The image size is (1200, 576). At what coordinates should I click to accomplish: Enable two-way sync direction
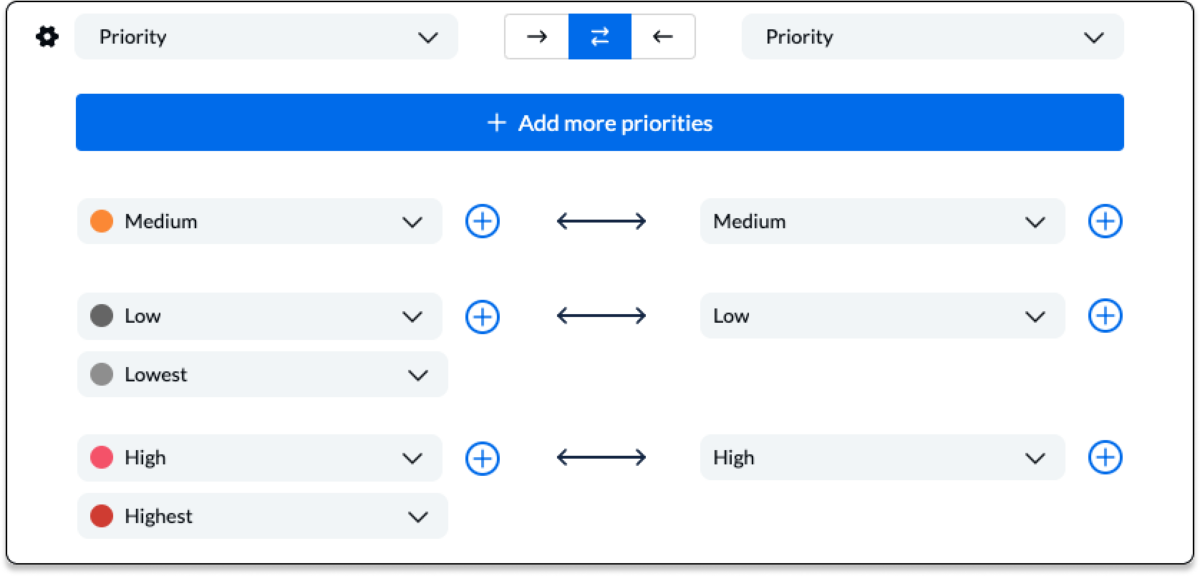(x=599, y=36)
